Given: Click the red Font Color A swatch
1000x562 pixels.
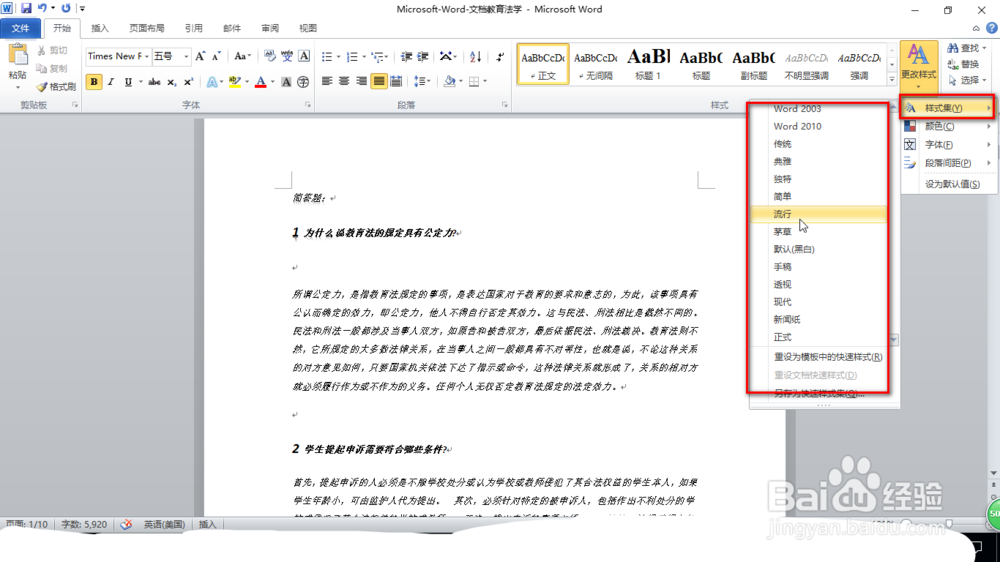Looking at the screenshot, I should click(260, 82).
